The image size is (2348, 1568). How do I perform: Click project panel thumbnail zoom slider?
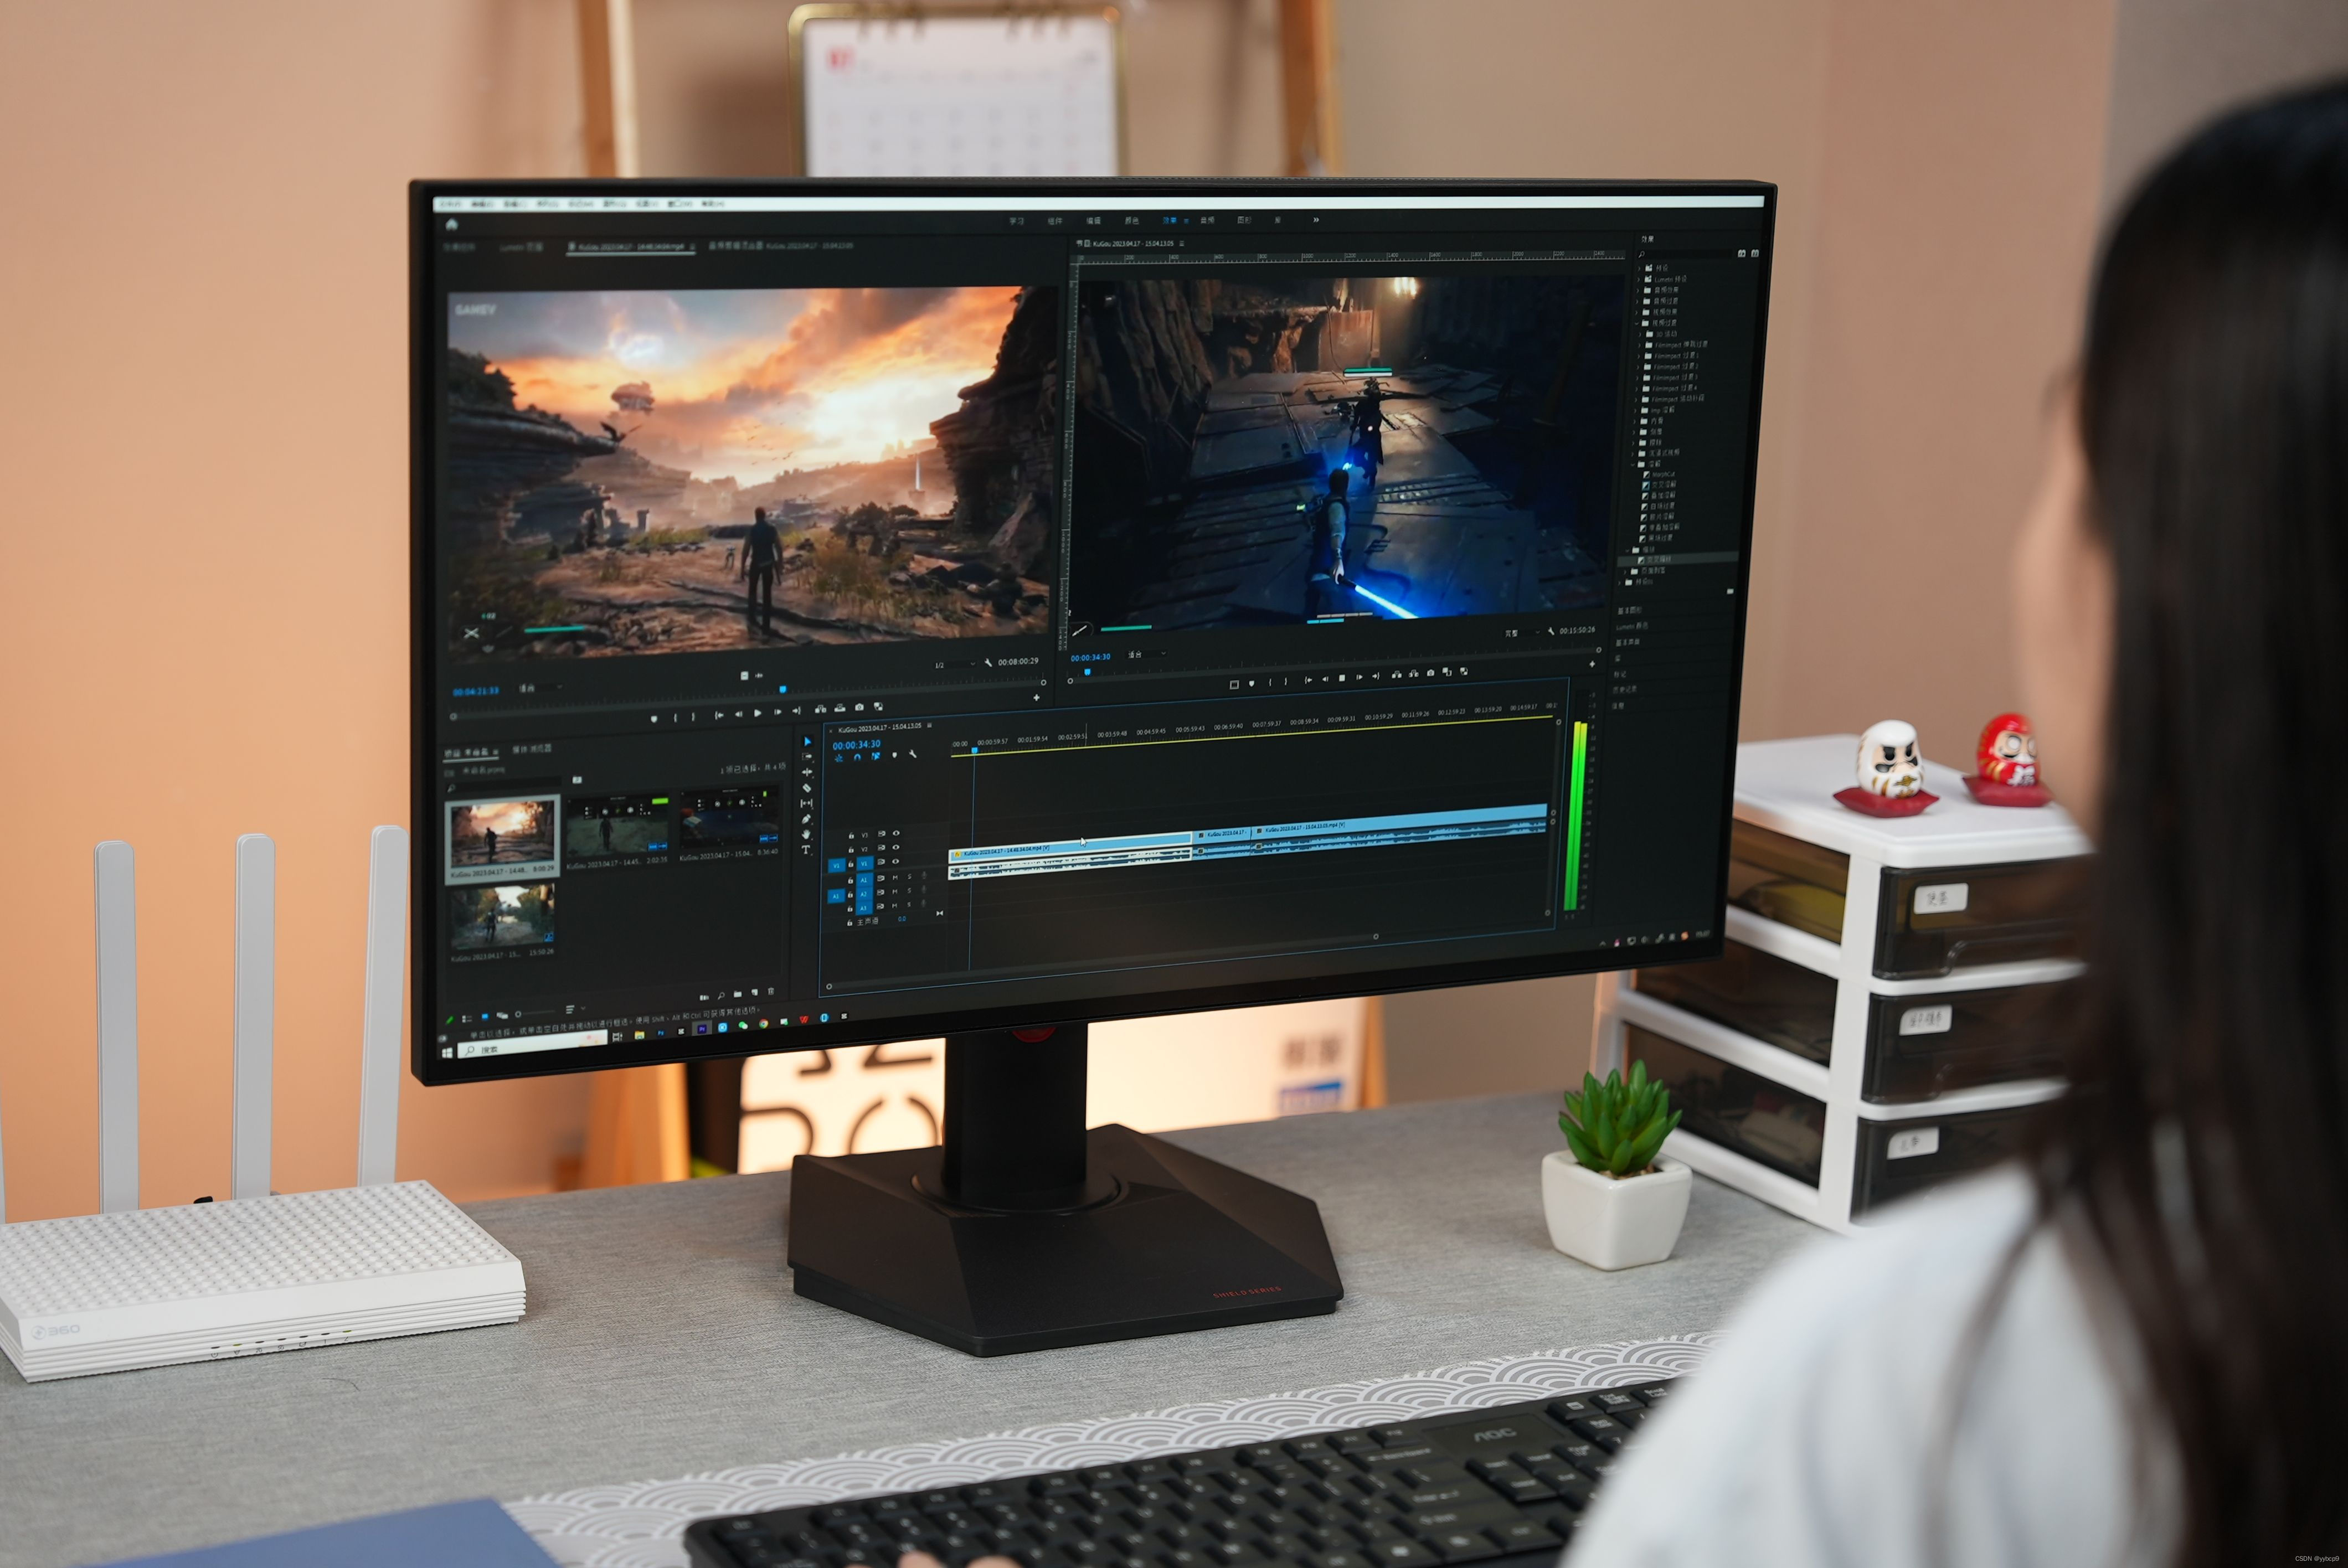click(519, 1014)
